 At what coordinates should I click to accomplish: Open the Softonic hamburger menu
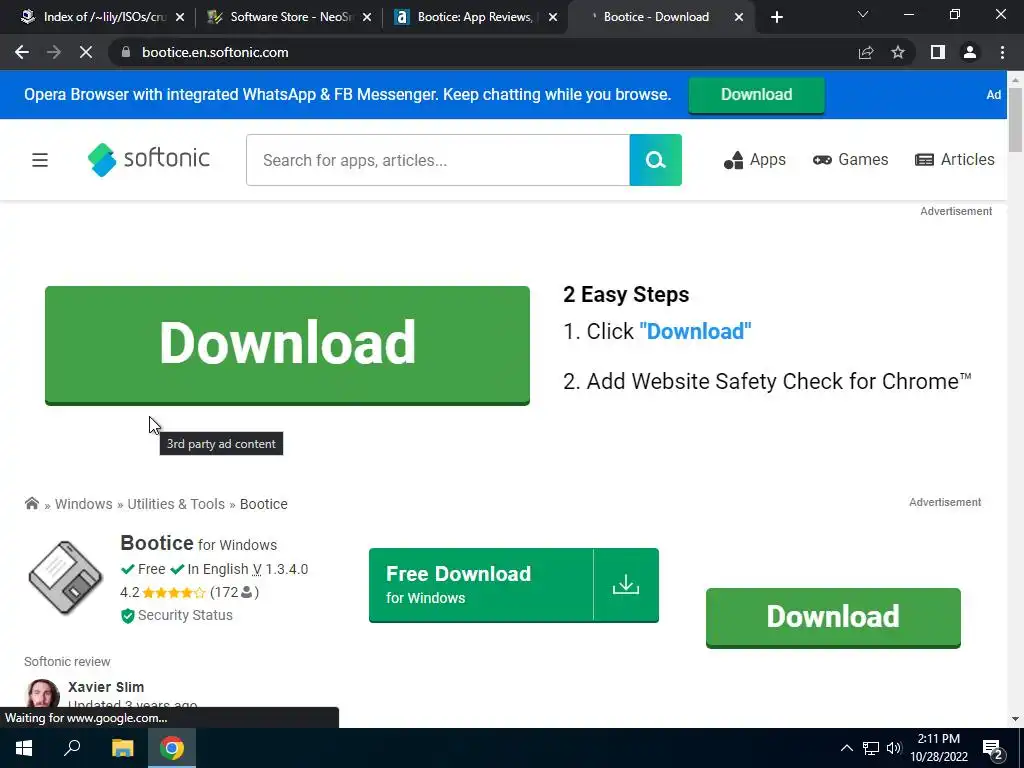[x=40, y=160]
